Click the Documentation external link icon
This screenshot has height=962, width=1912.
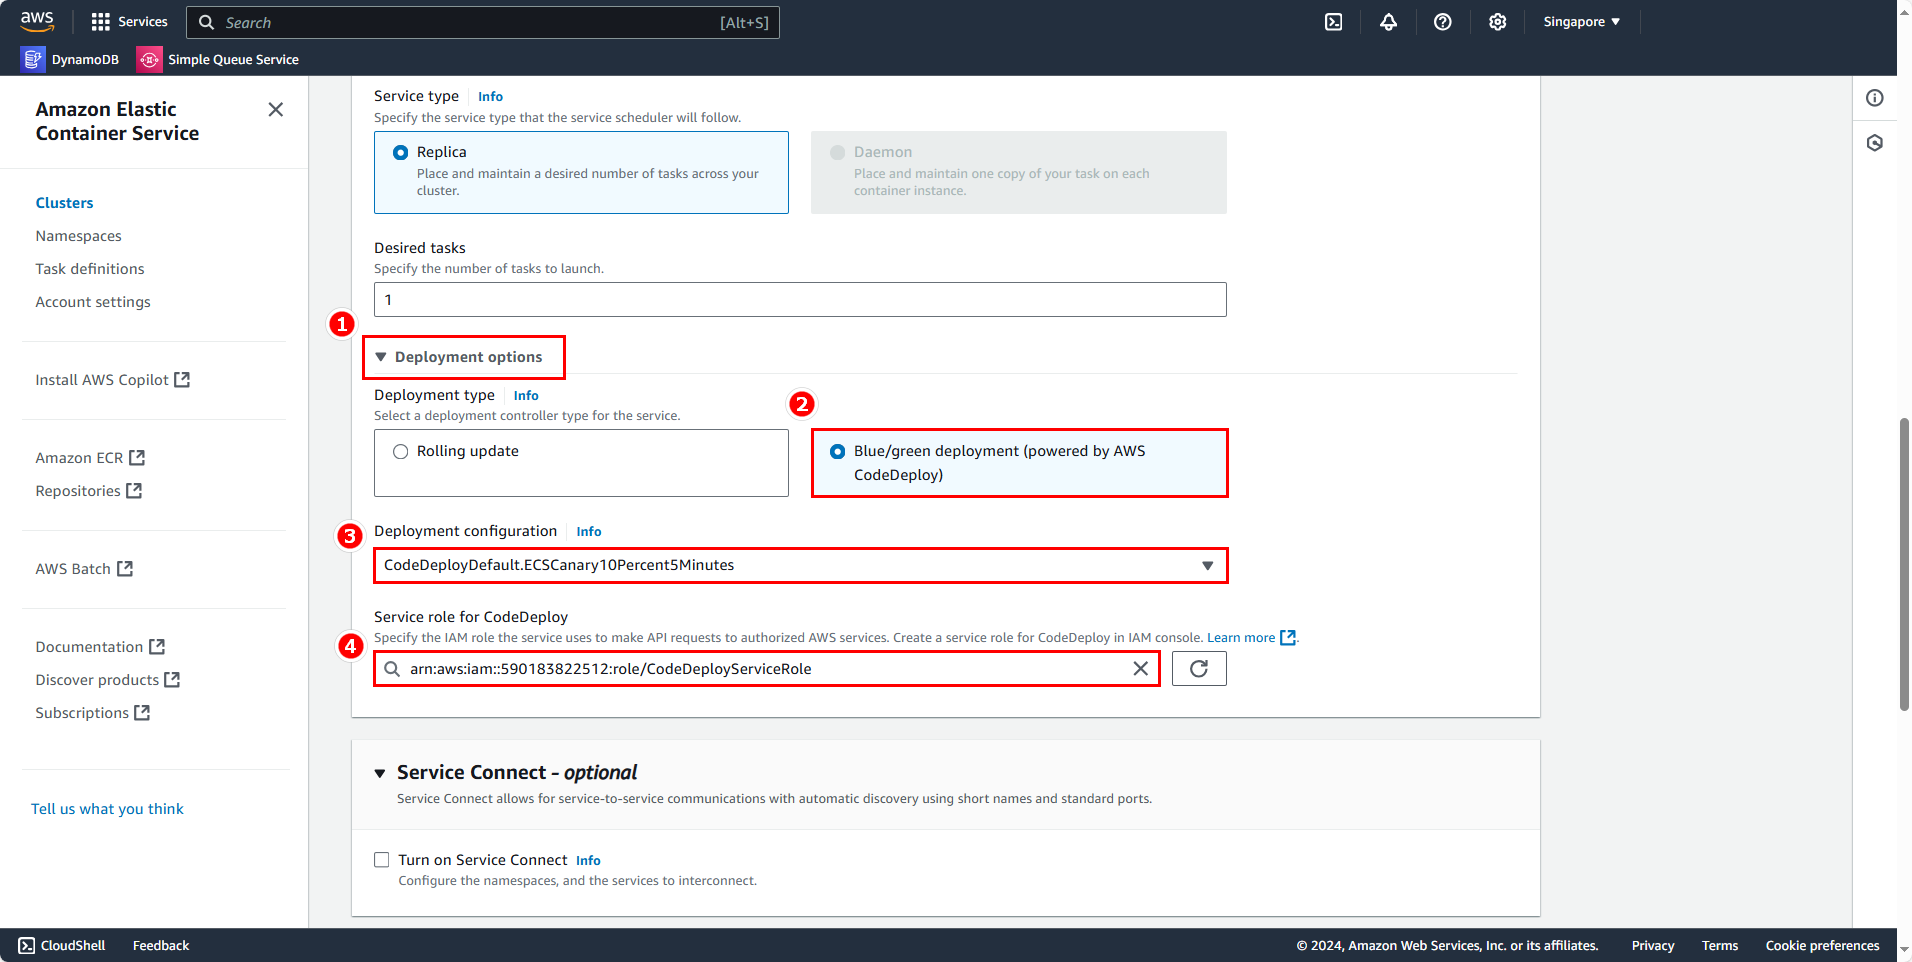(x=157, y=647)
